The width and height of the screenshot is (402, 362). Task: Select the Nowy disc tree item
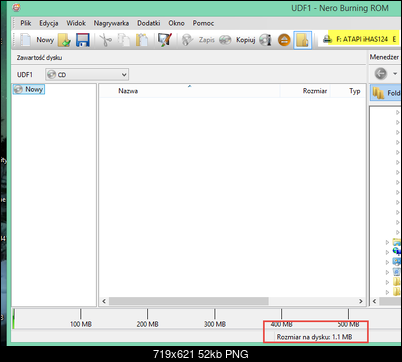coord(34,89)
